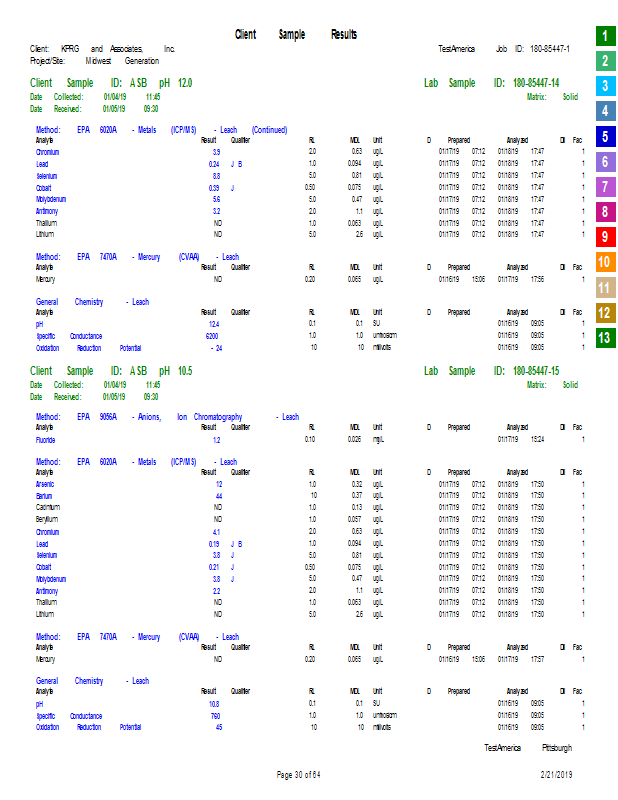Open section tab 2
Screen dimensions: 618x800
click(x=603, y=61)
